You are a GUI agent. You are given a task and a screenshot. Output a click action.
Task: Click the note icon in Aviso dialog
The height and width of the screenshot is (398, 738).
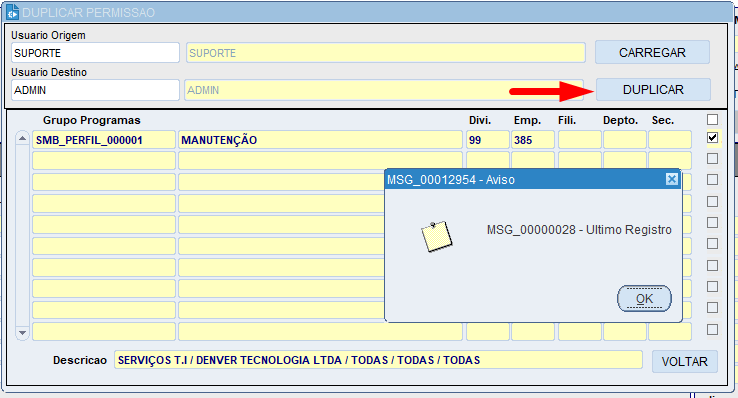click(x=436, y=237)
